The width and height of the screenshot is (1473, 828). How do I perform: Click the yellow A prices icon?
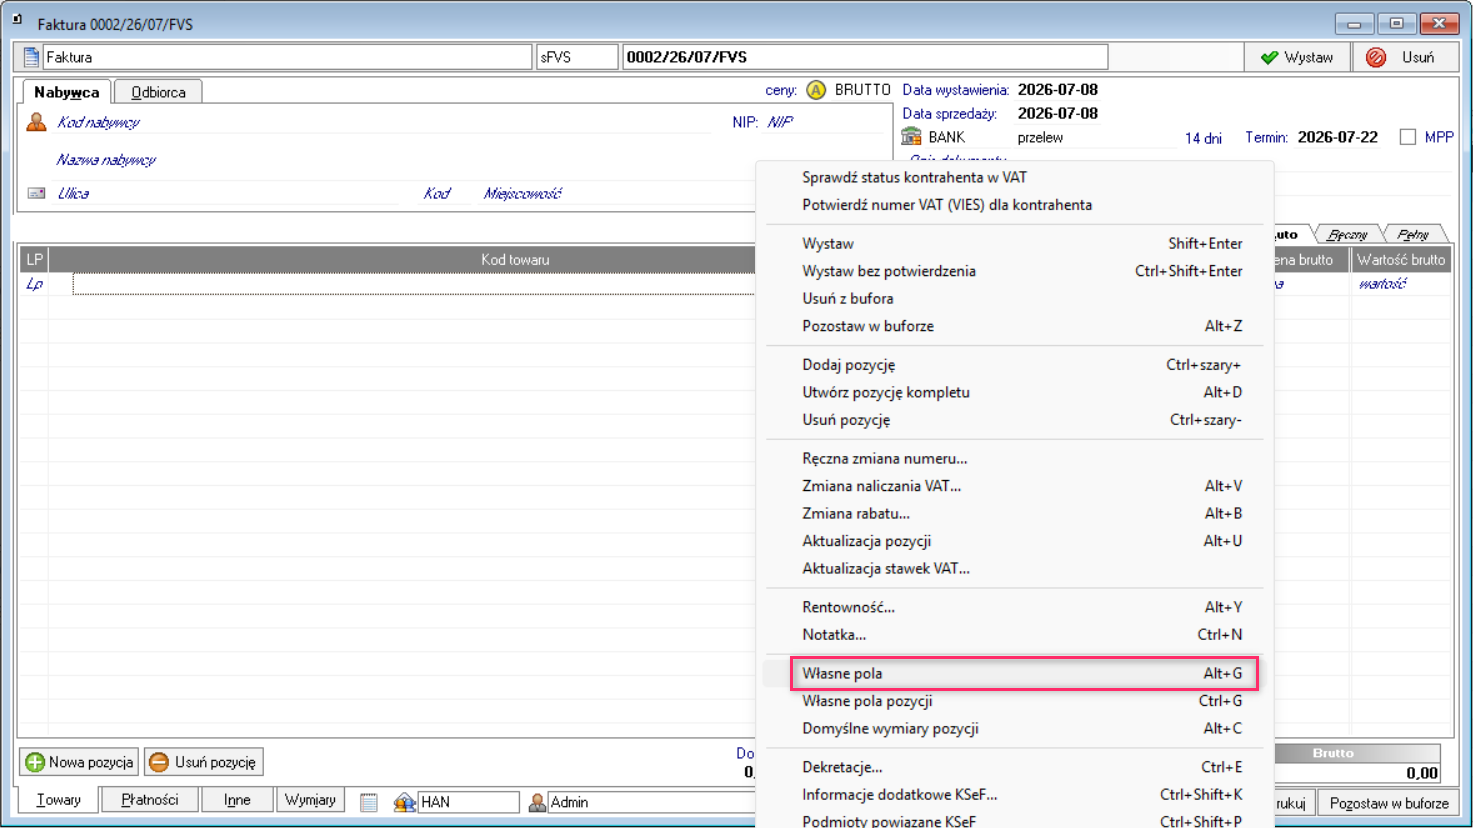(x=816, y=90)
